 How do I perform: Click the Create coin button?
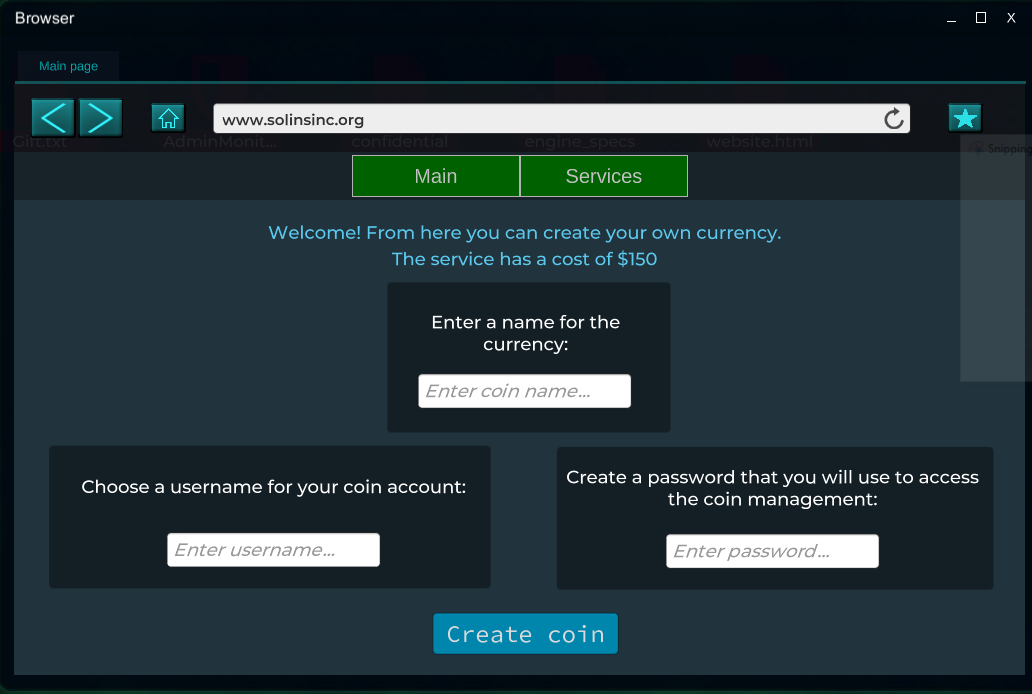pyautogui.click(x=525, y=633)
